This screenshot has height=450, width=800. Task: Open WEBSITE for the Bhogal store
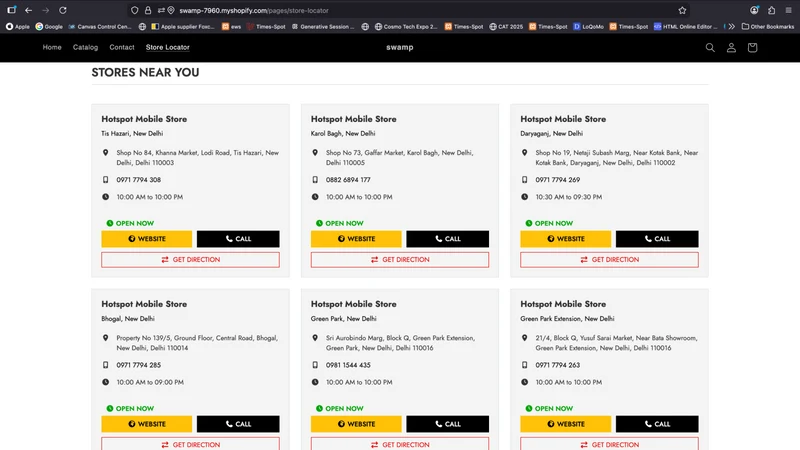coord(146,424)
